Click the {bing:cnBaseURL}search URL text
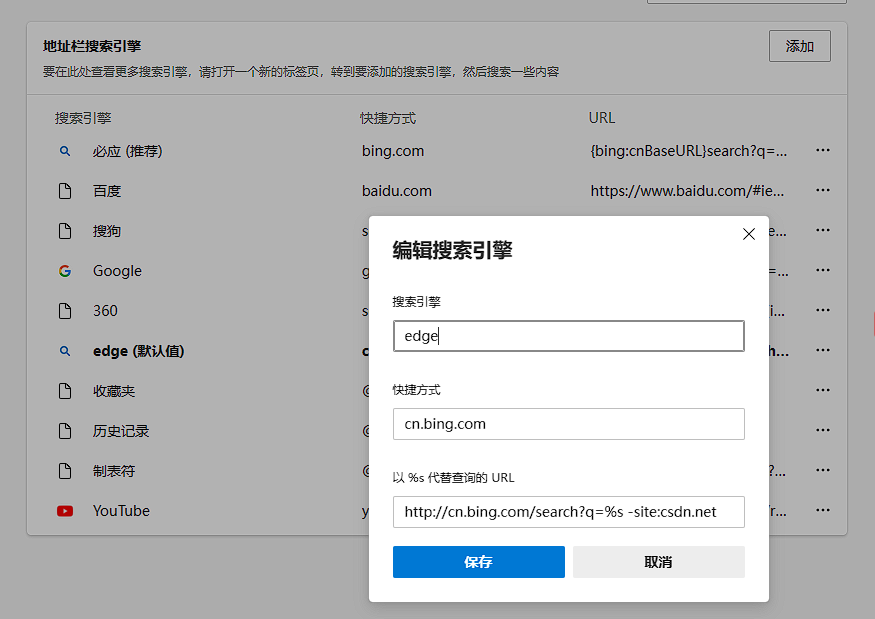The height and width of the screenshot is (619, 875). pos(689,151)
